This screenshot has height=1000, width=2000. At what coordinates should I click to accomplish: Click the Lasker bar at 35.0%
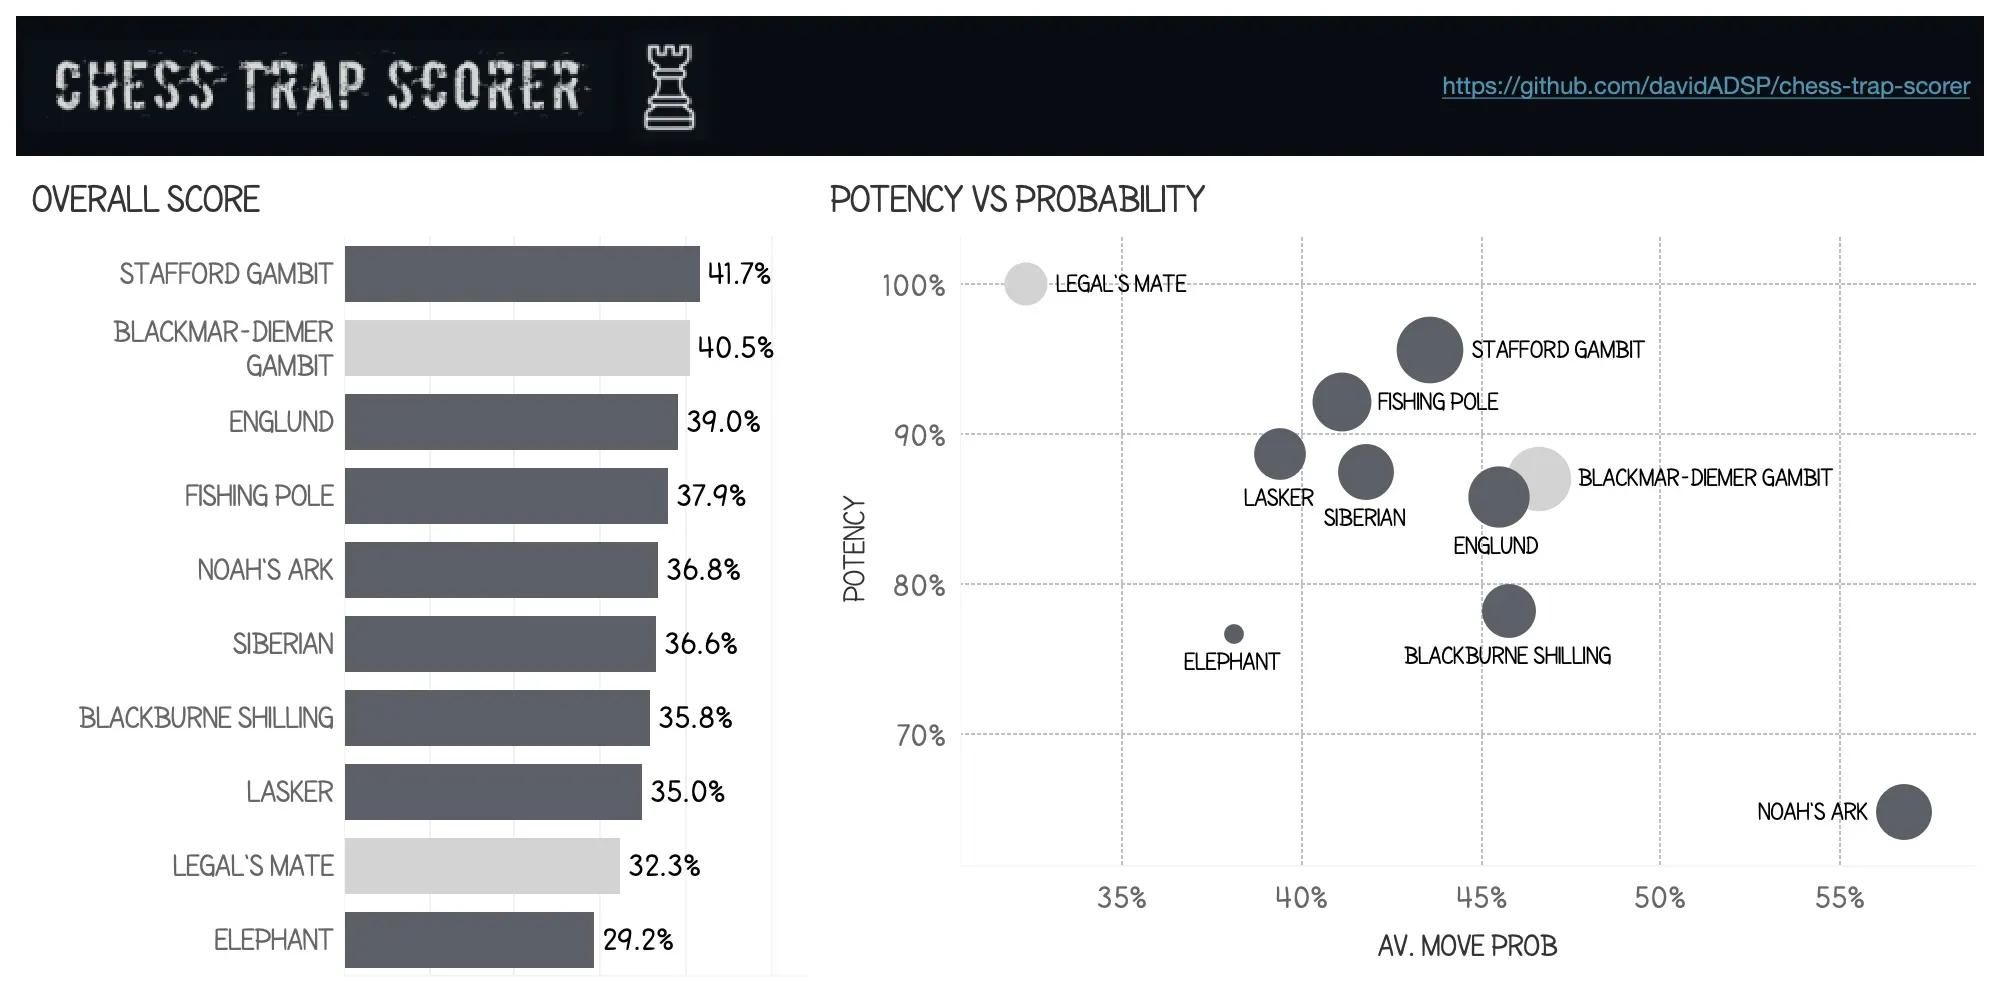(x=492, y=792)
